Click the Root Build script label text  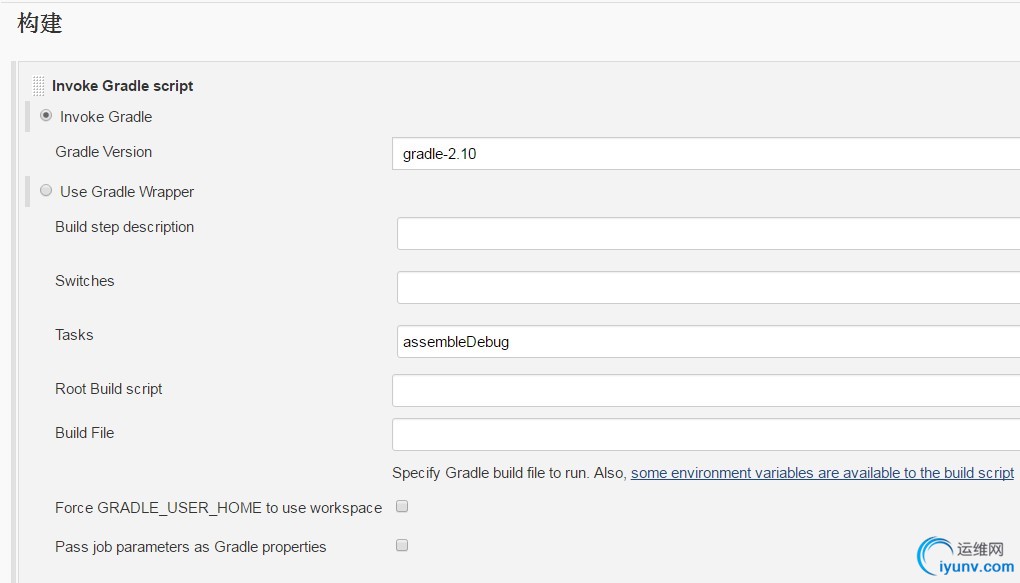click(x=109, y=388)
